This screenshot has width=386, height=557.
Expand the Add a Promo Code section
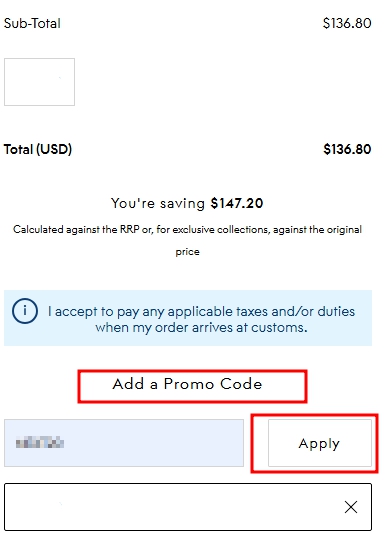point(187,384)
